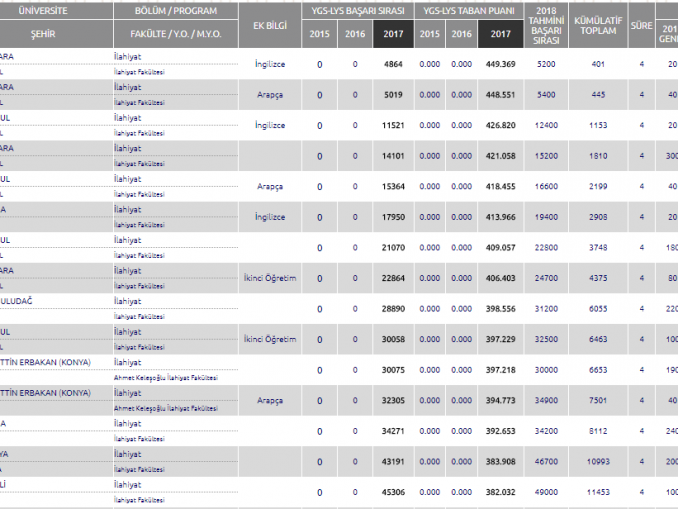The height and width of the screenshot is (509, 678).
Task: Open İlahiyat program link with rank 4864
Action: pyautogui.click(x=127, y=57)
